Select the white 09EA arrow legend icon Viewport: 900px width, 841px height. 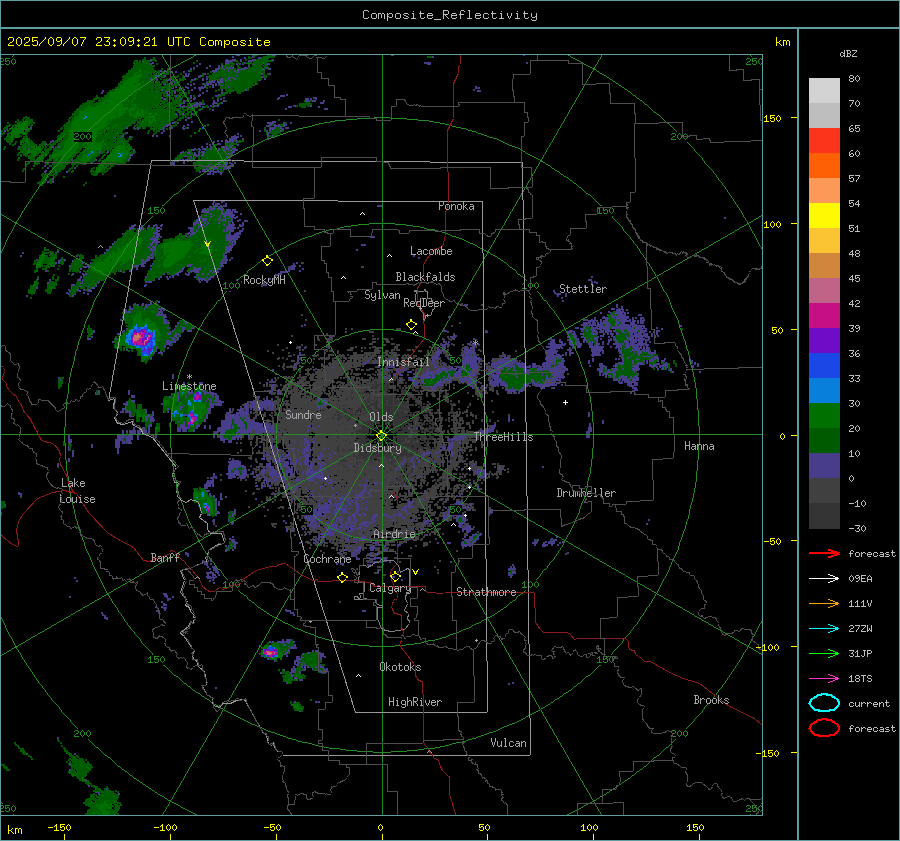pos(824,578)
